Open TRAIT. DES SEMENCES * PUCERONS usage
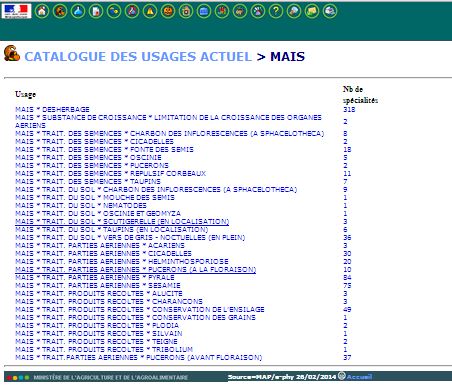The height and width of the screenshot is (391, 452). coord(92,165)
